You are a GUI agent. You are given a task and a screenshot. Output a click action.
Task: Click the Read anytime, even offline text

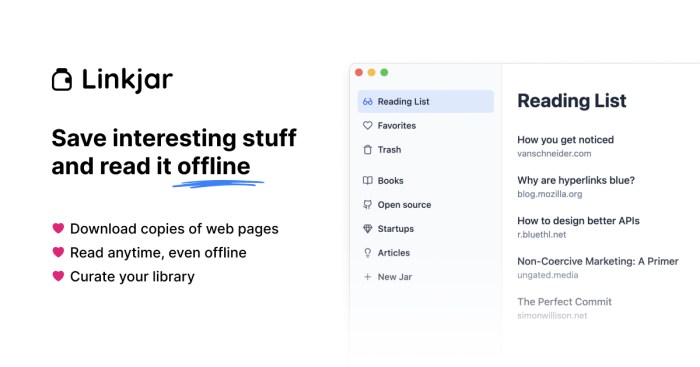pos(158,253)
